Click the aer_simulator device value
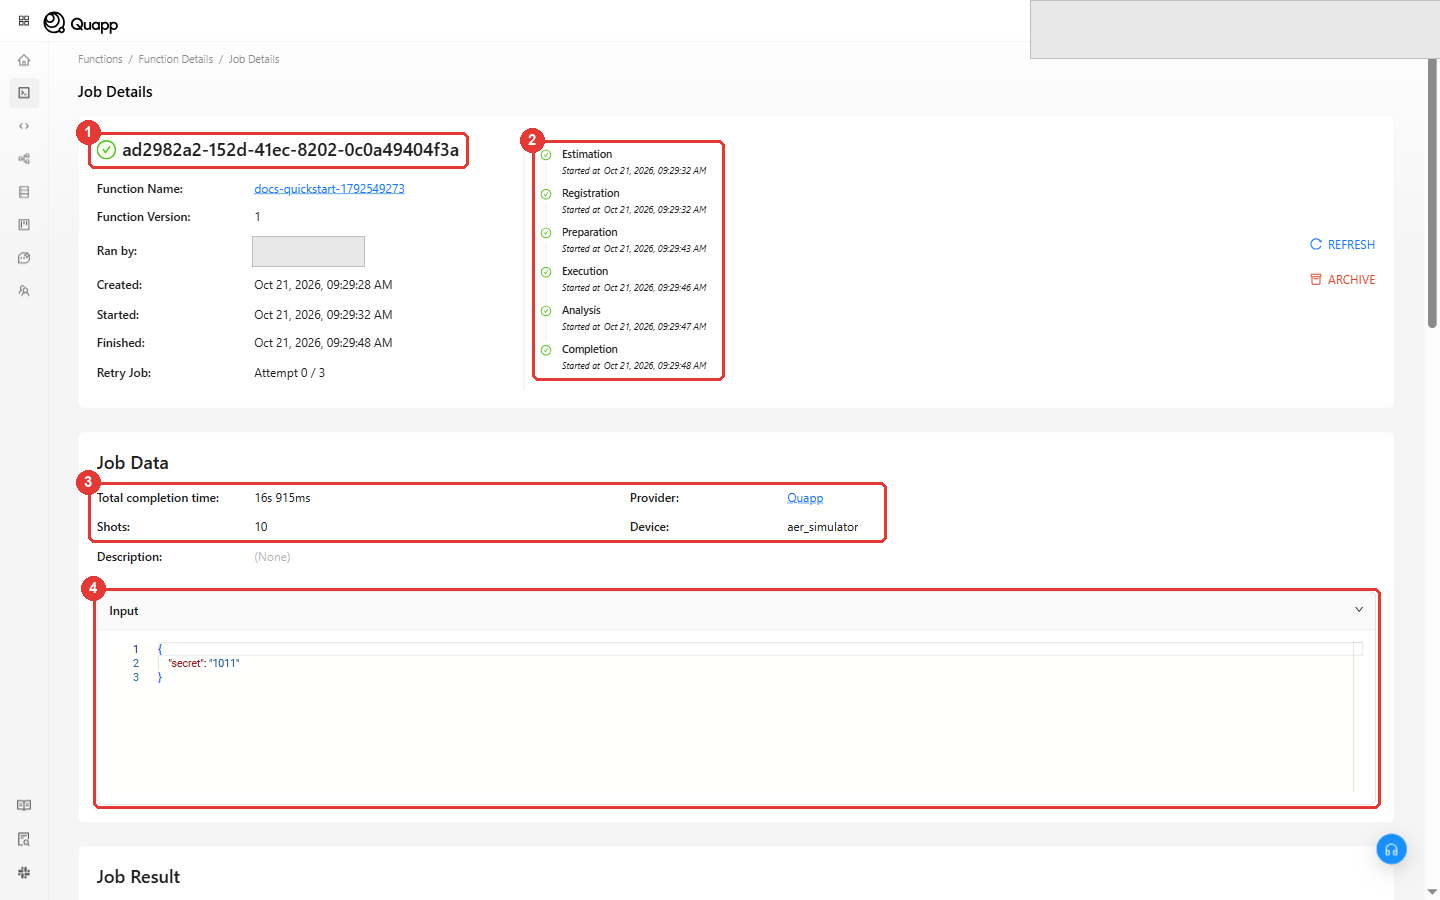 (822, 527)
